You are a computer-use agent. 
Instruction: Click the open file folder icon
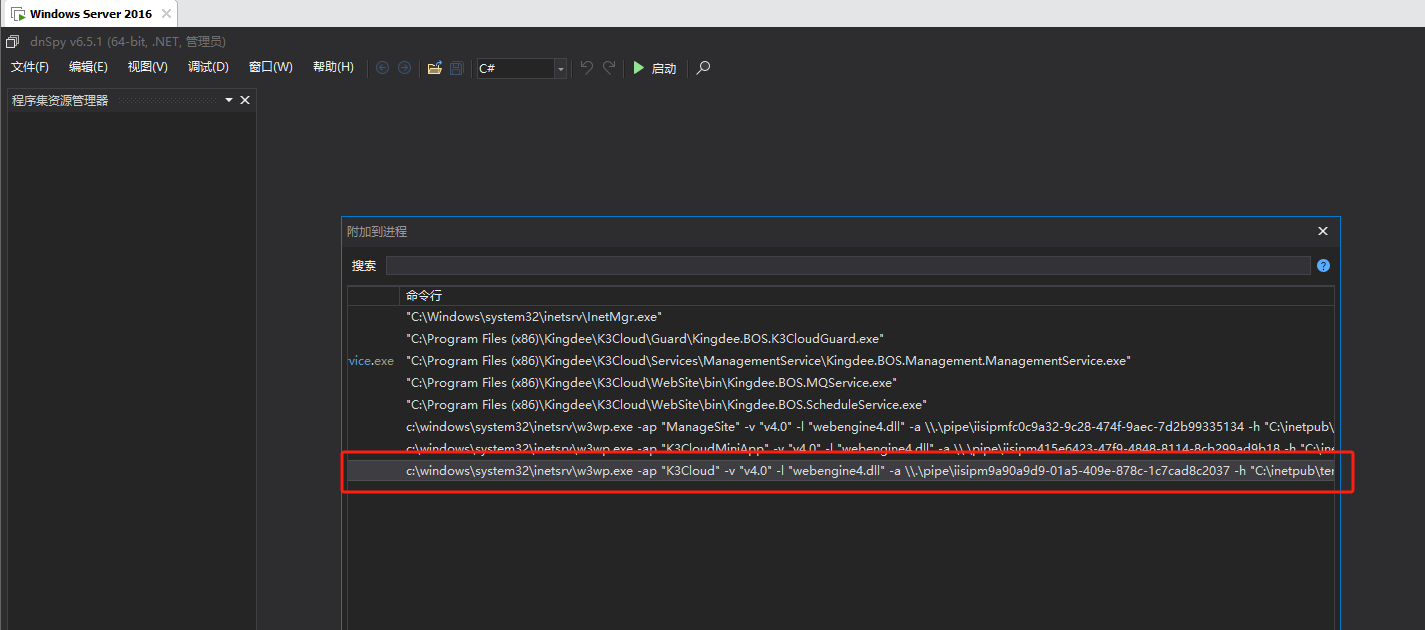(434, 68)
